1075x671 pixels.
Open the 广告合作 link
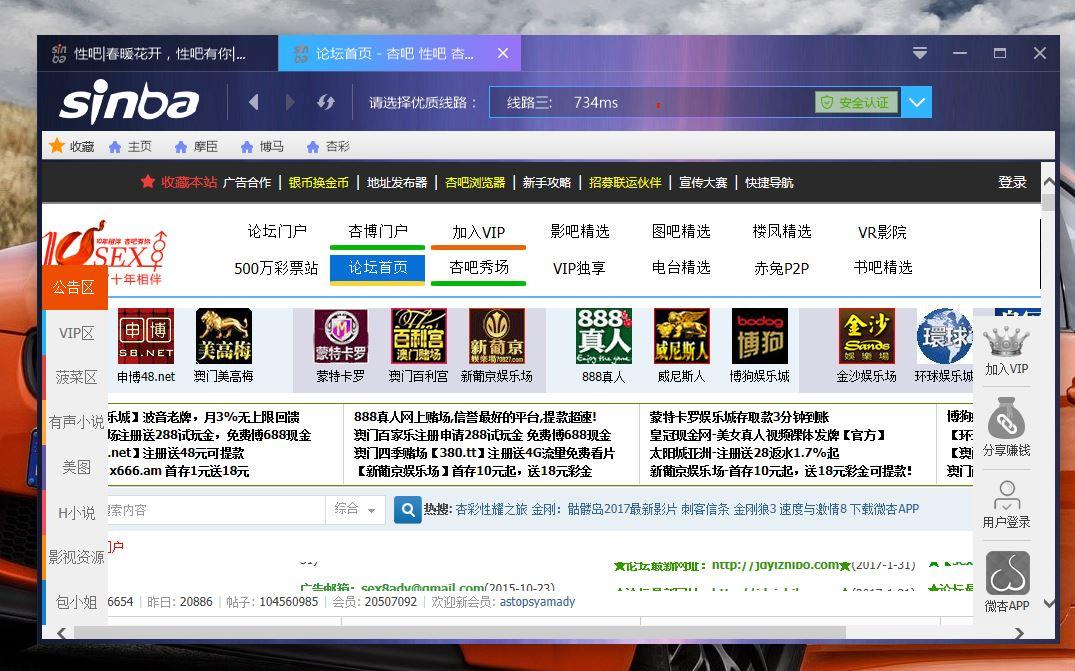(247, 182)
